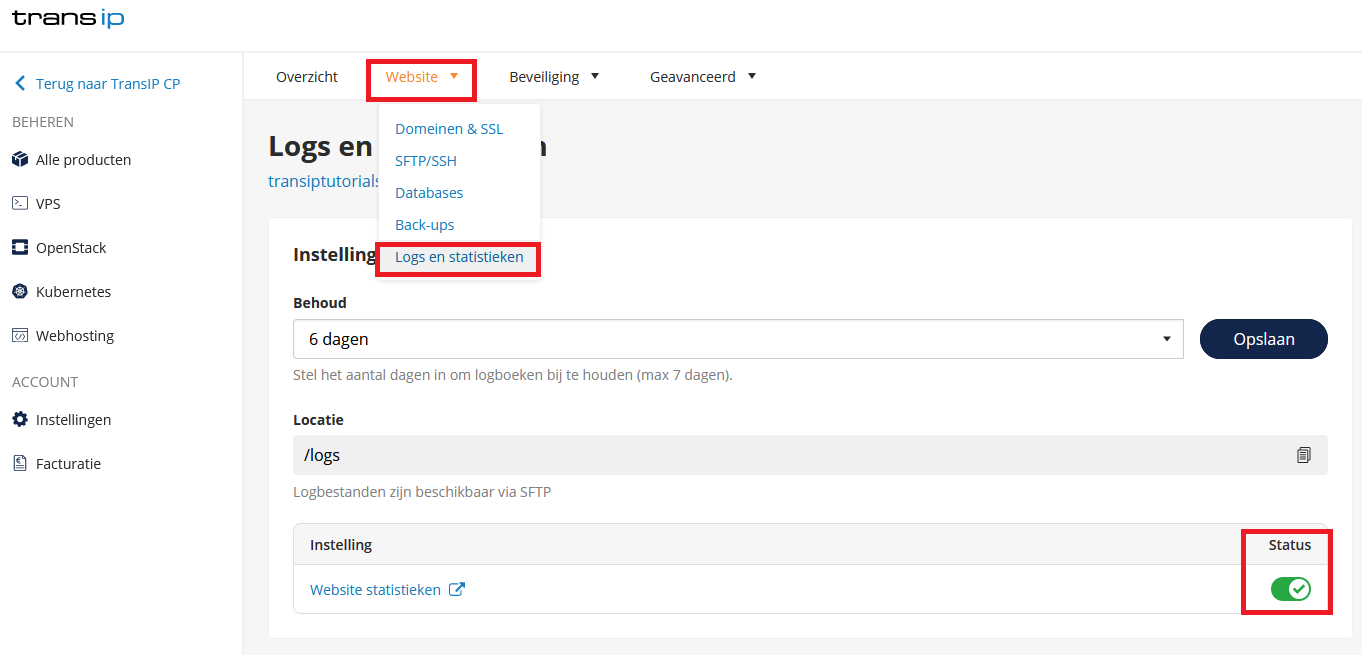
Task: Click the /logs location field
Action: tap(810, 455)
